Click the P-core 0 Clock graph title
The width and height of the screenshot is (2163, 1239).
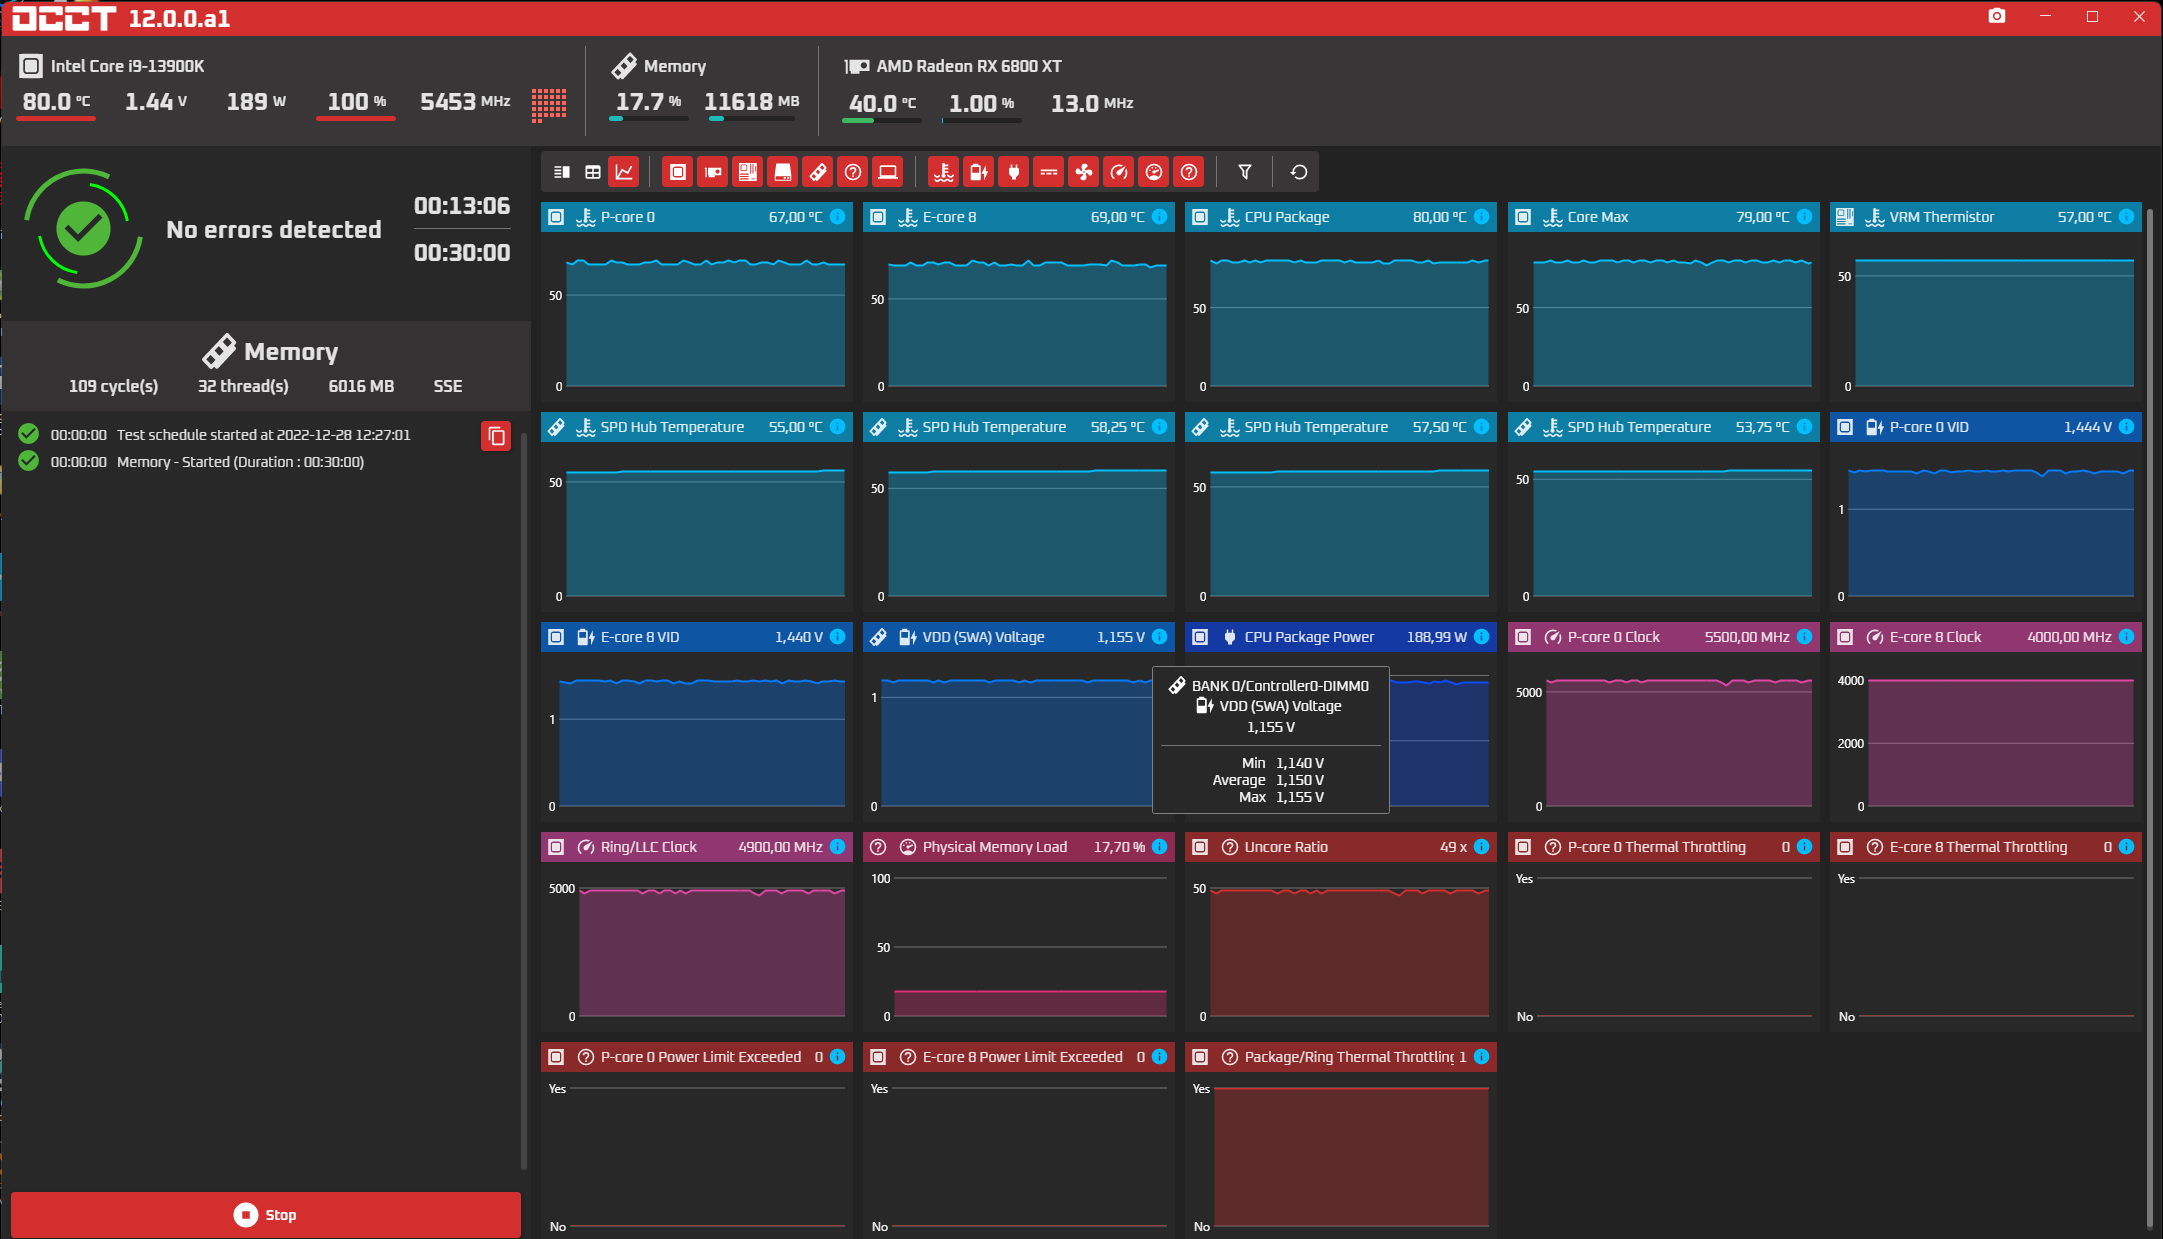pyautogui.click(x=1613, y=637)
